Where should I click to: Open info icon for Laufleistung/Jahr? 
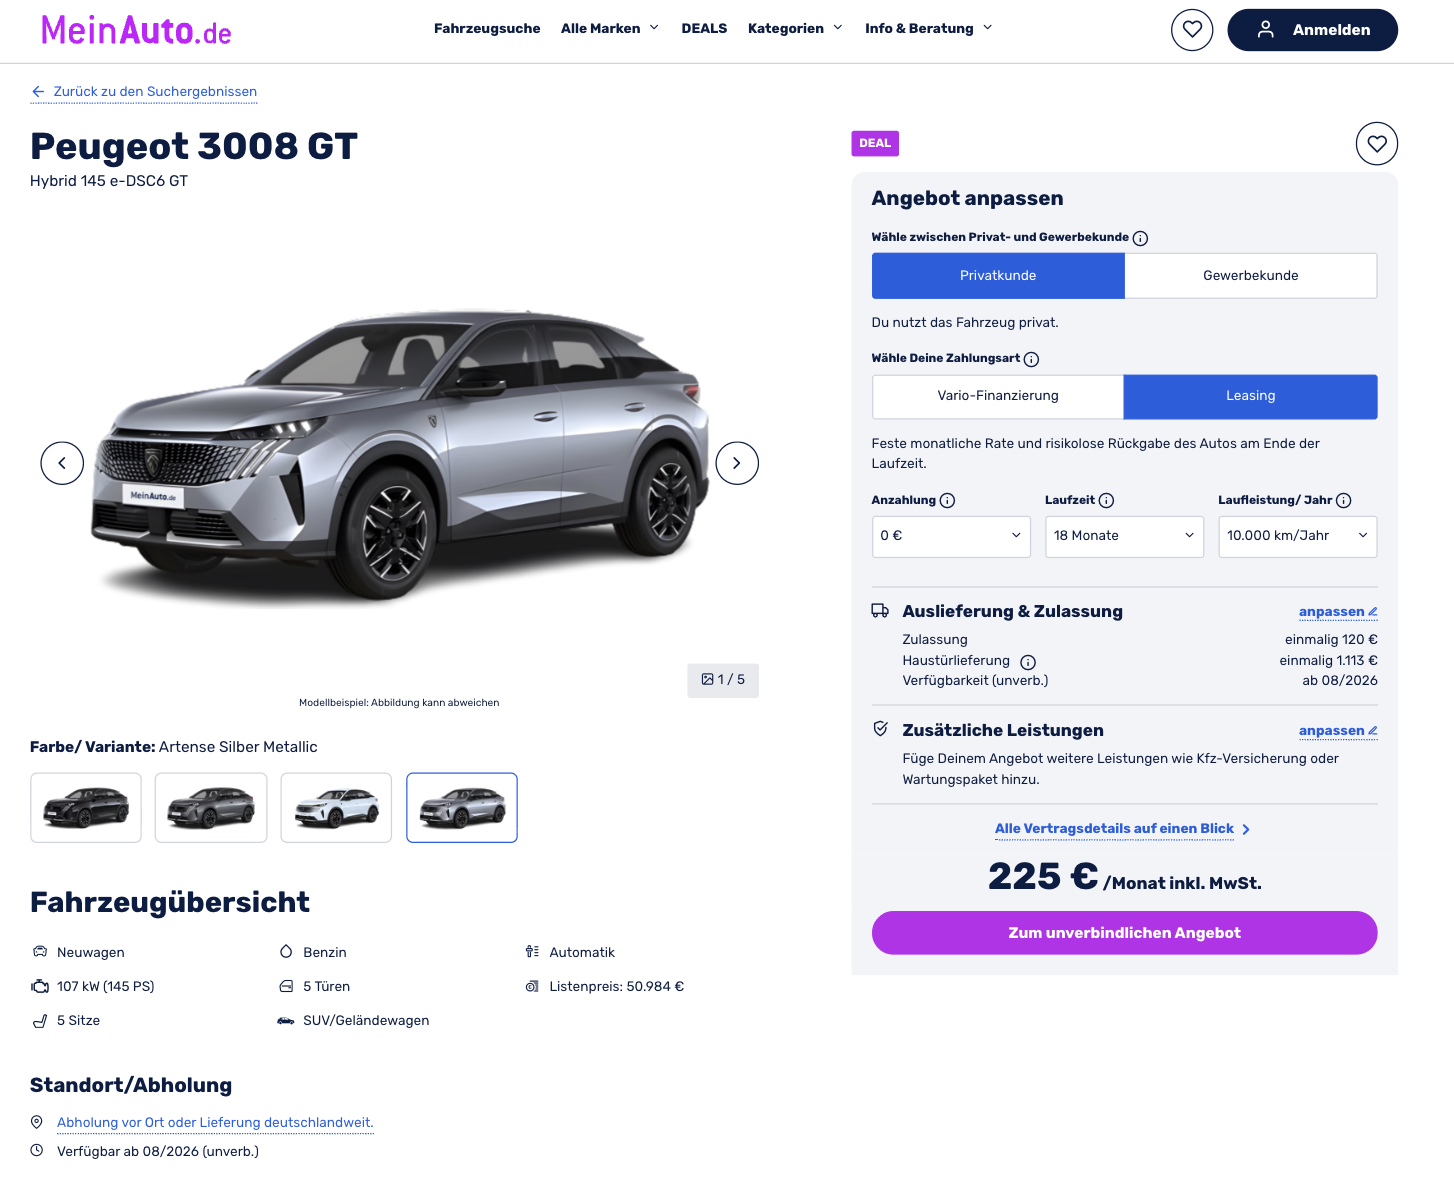pyautogui.click(x=1344, y=501)
